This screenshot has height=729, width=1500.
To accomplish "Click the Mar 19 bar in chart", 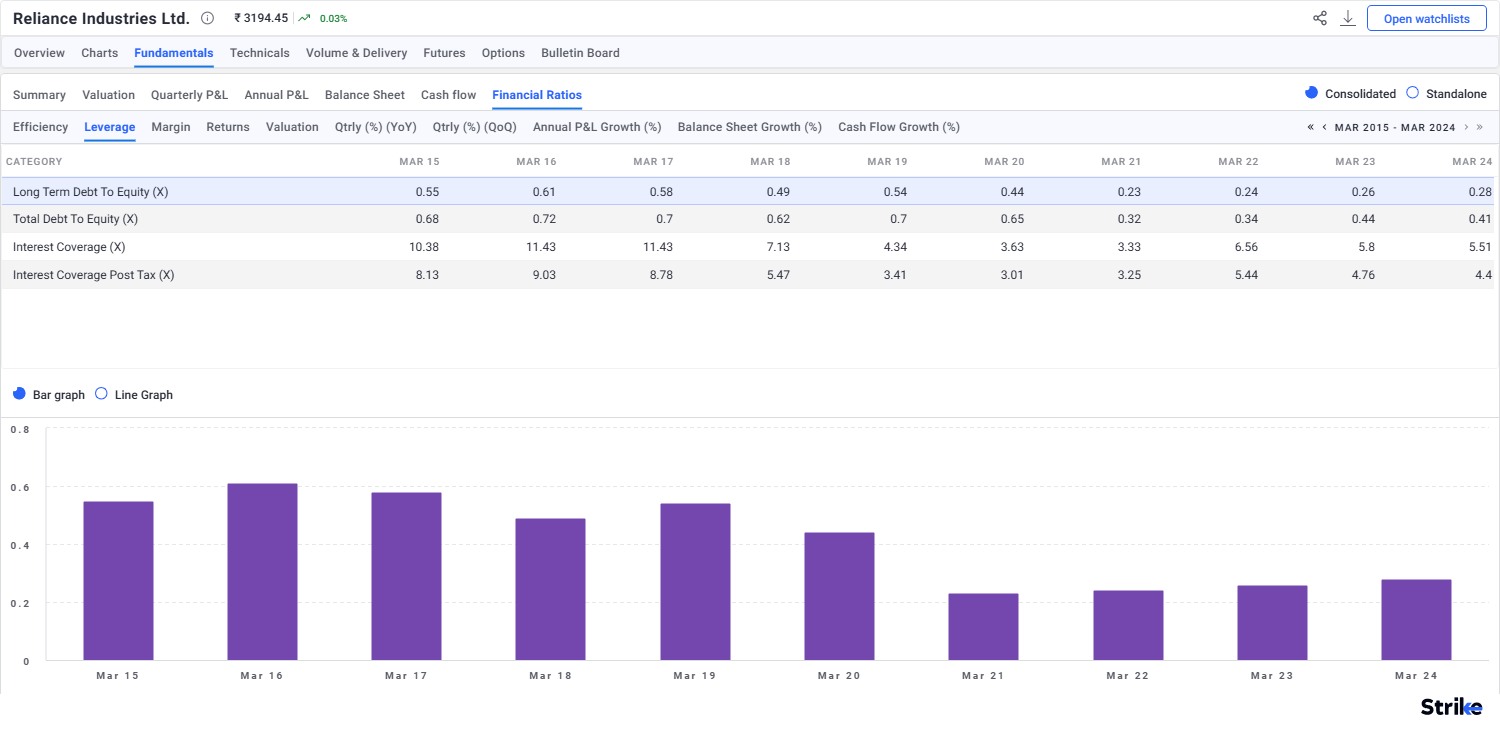I will coord(695,582).
